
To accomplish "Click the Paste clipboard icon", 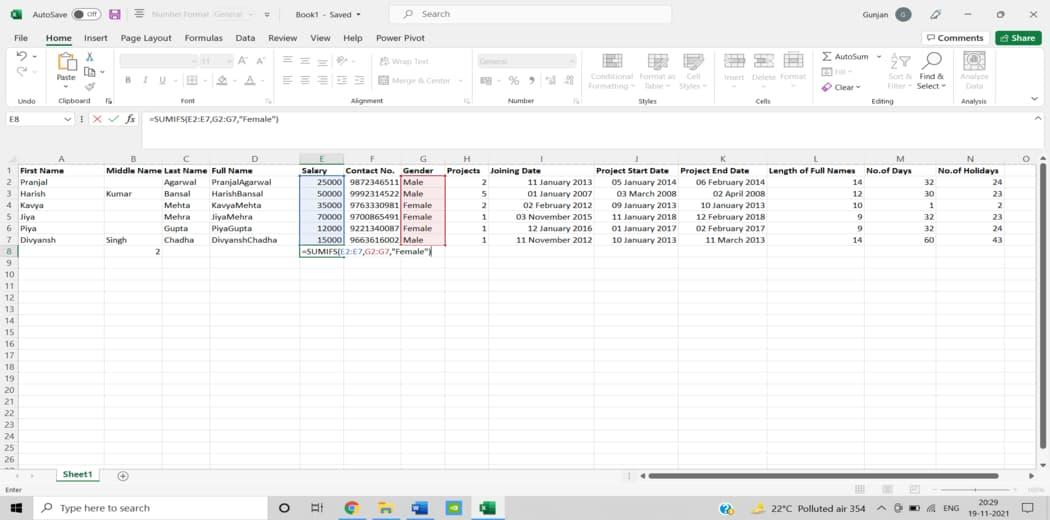I will 66,63.
